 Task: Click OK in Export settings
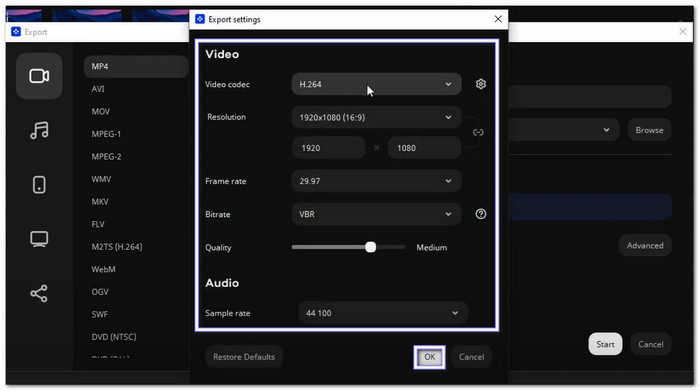(429, 357)
